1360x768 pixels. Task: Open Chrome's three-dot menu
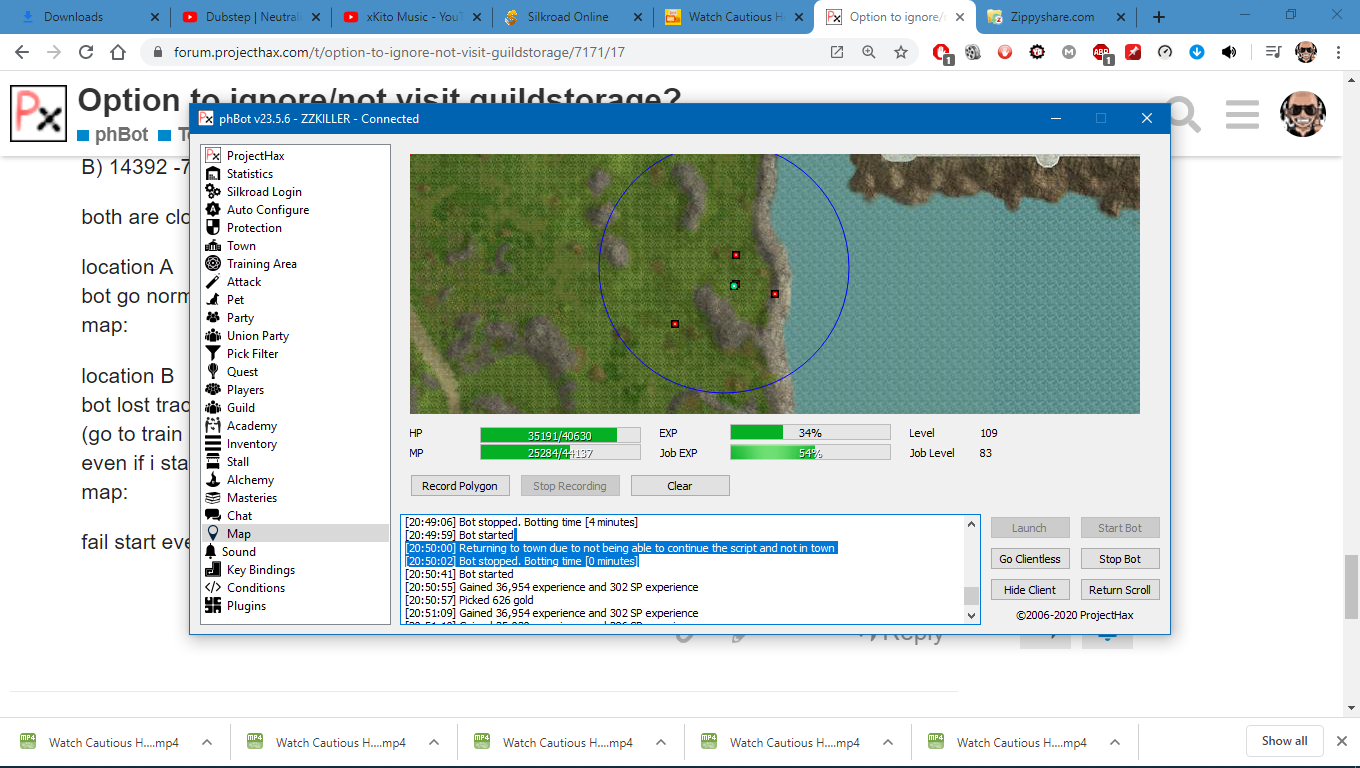click(x=1338, y=52)
